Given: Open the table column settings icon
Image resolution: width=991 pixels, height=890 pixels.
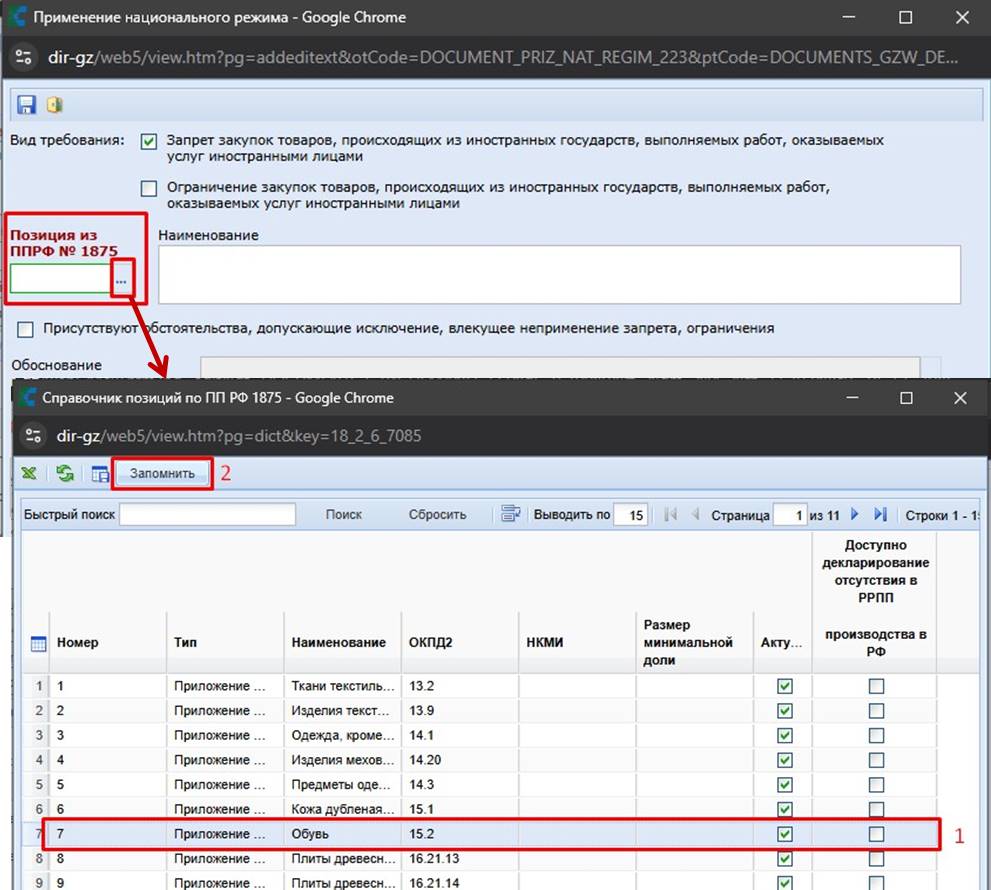Looking at the screenshot, I should pyautogui.click(x=100, y=473).
